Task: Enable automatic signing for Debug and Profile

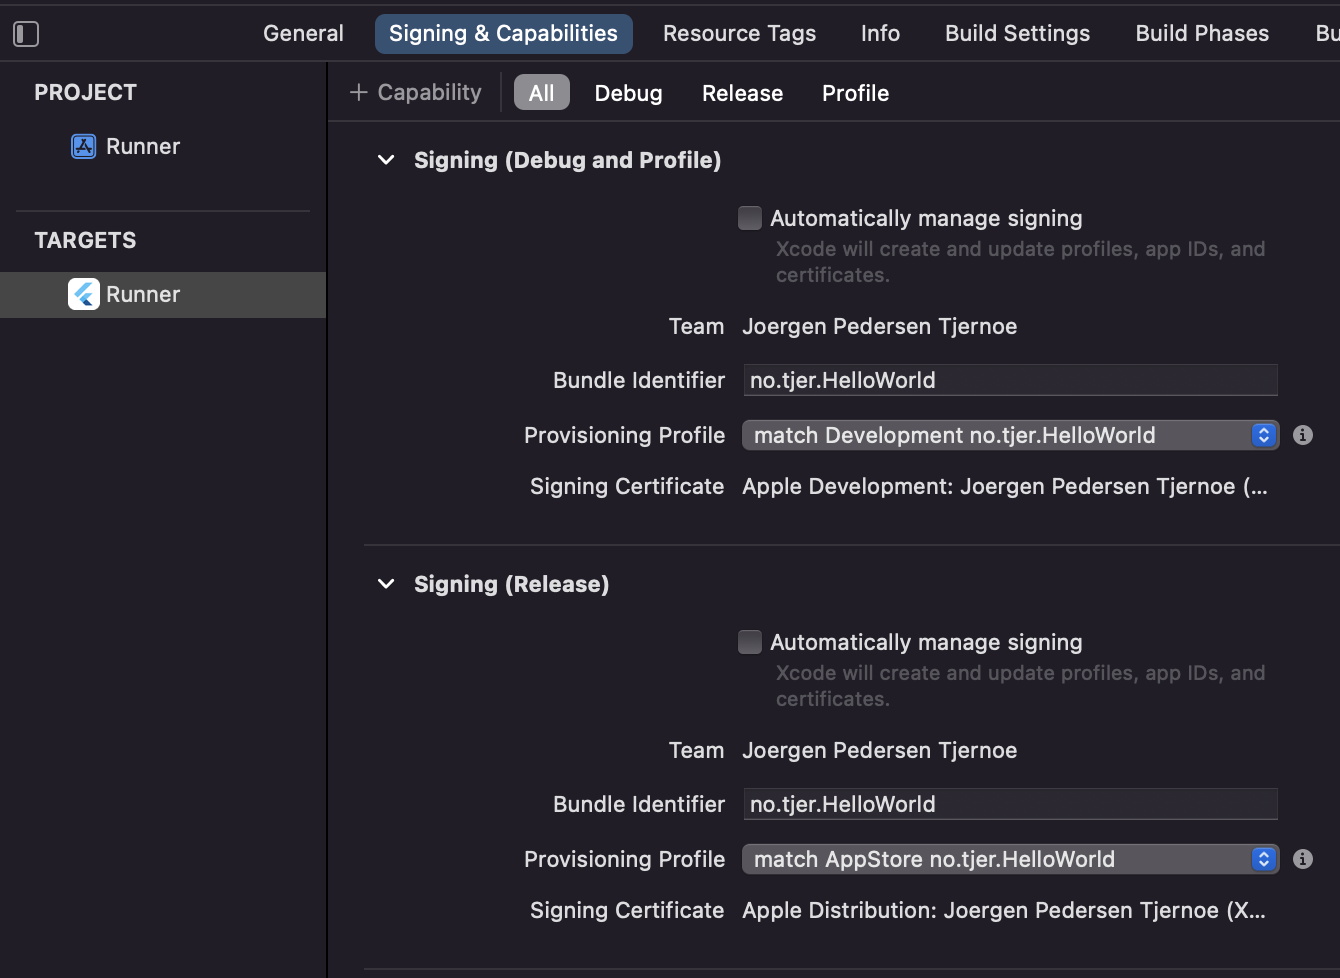Action: (x=750, y=218)
